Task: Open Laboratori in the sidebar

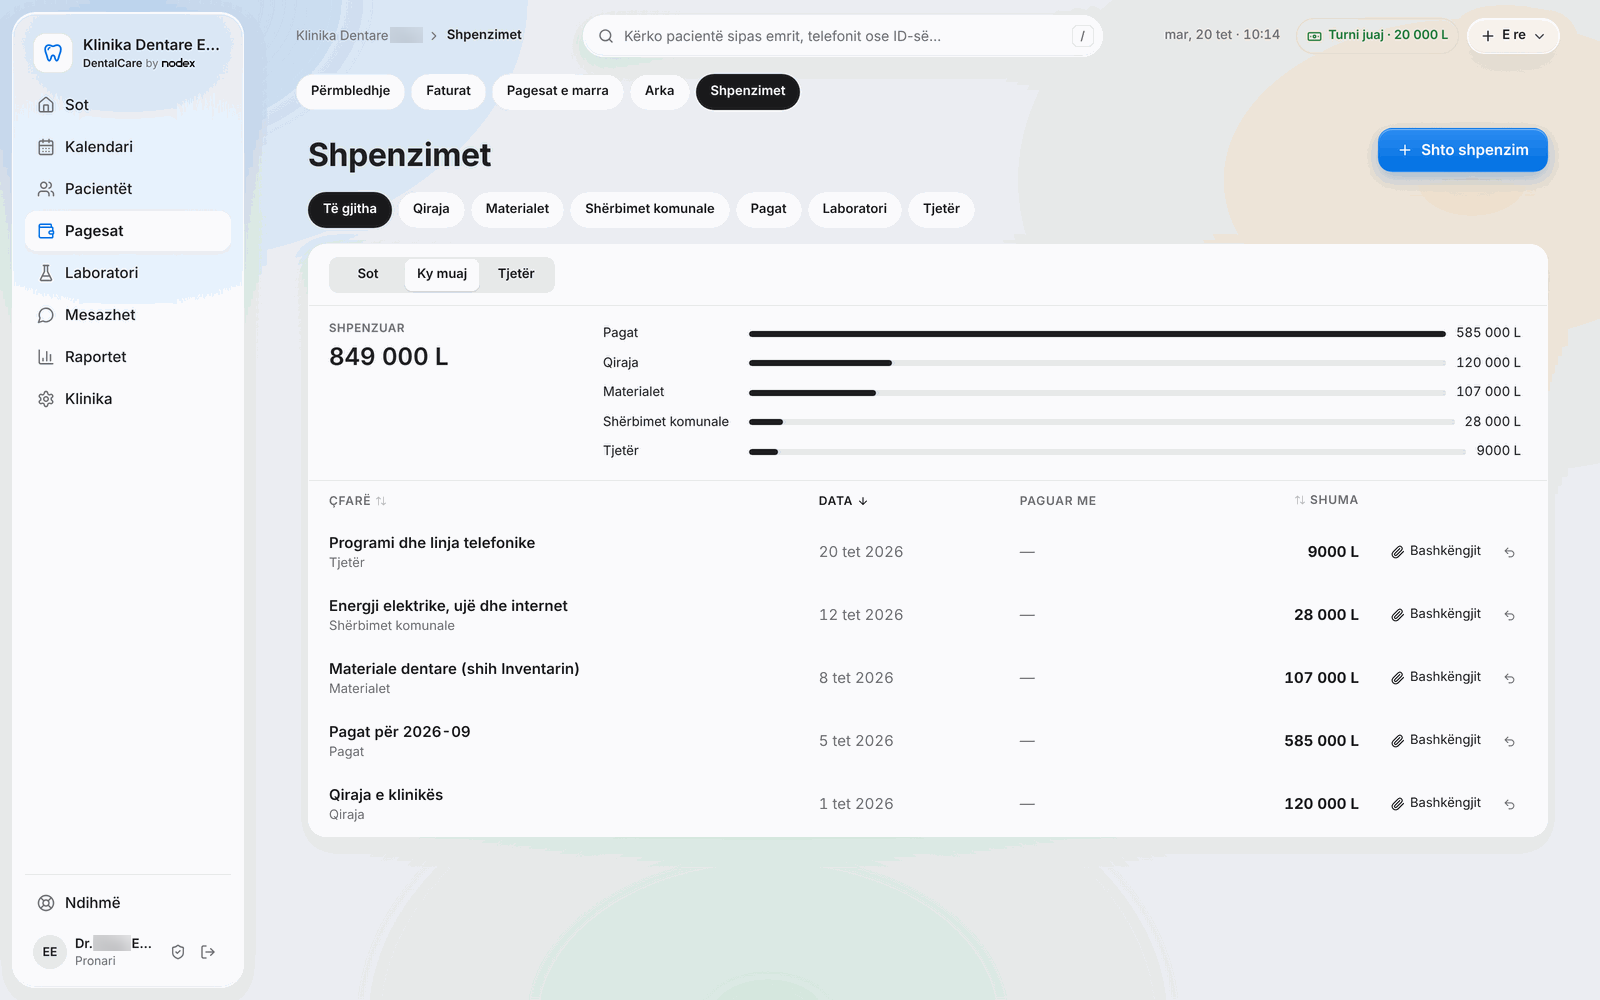Action: point(128,273)
